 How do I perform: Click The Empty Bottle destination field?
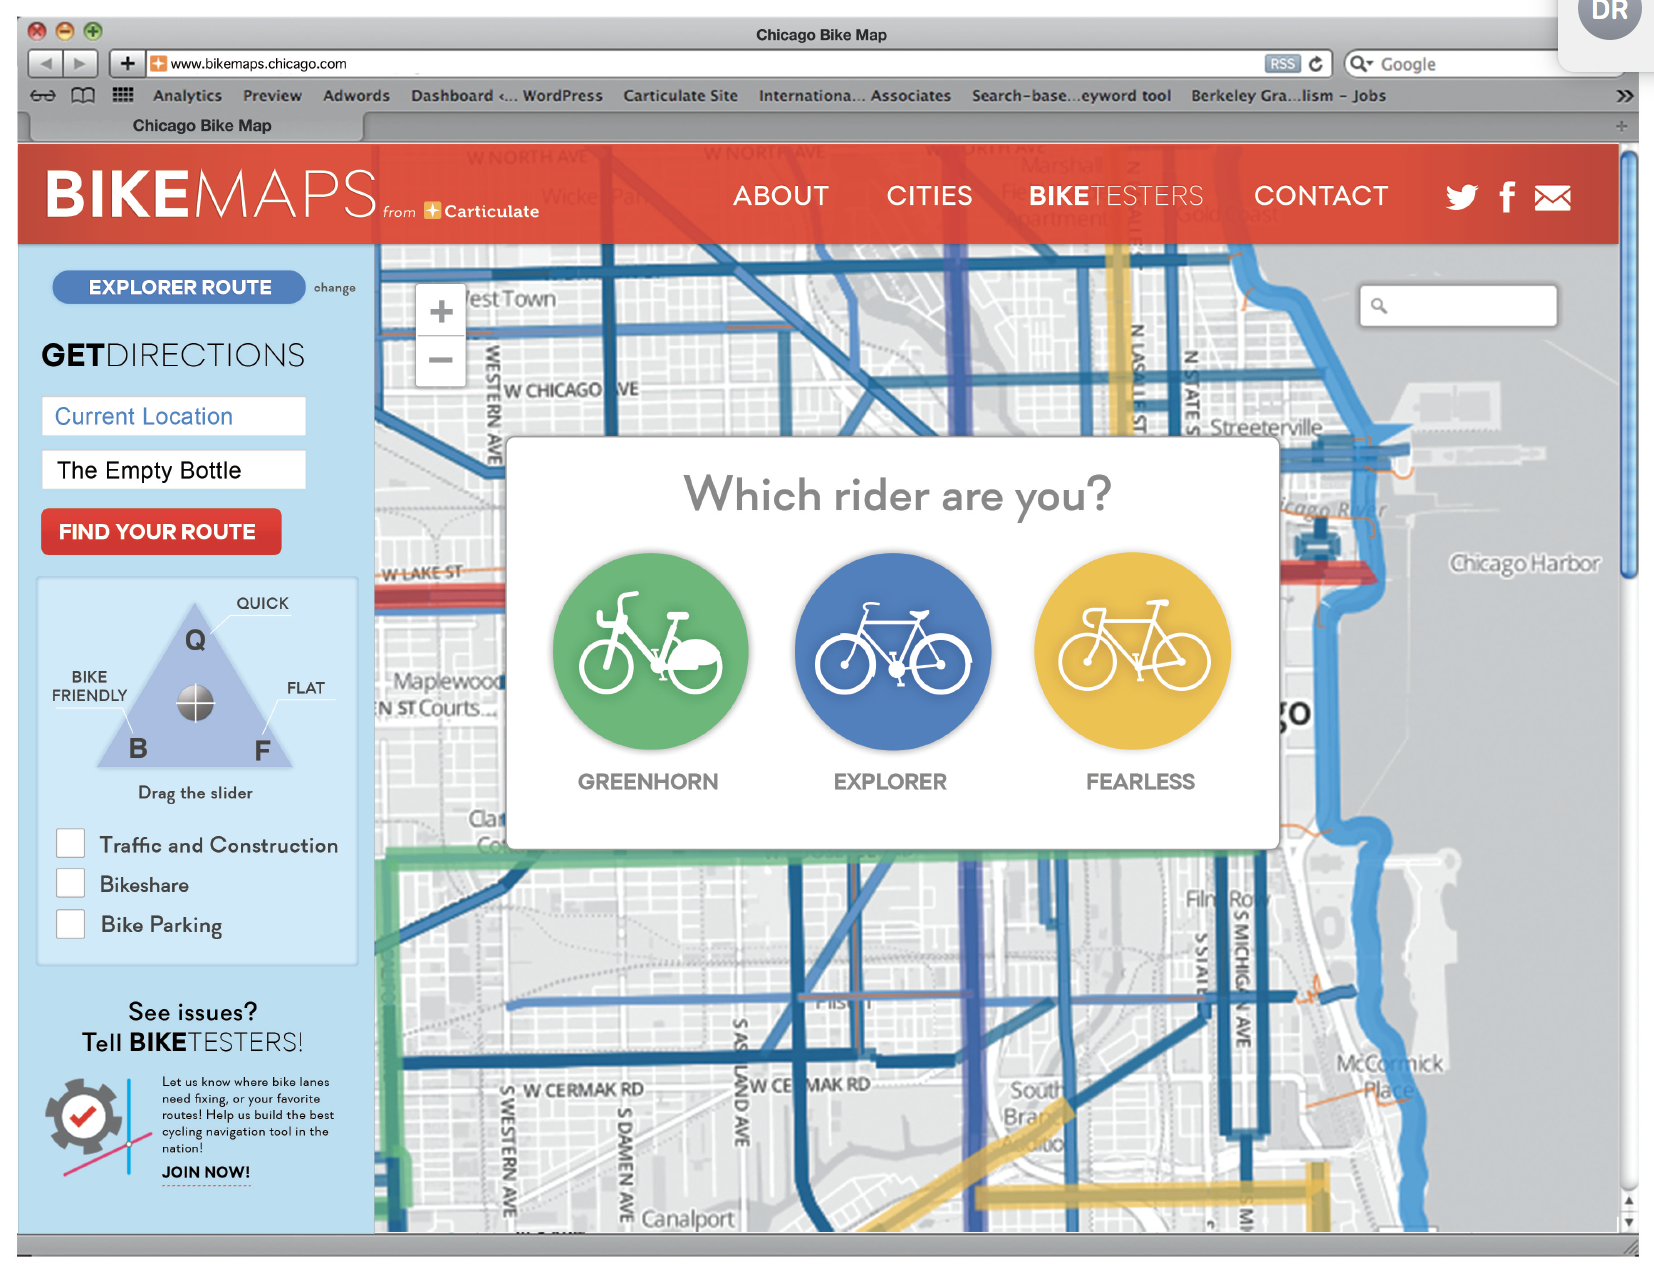tap(174, 470)
